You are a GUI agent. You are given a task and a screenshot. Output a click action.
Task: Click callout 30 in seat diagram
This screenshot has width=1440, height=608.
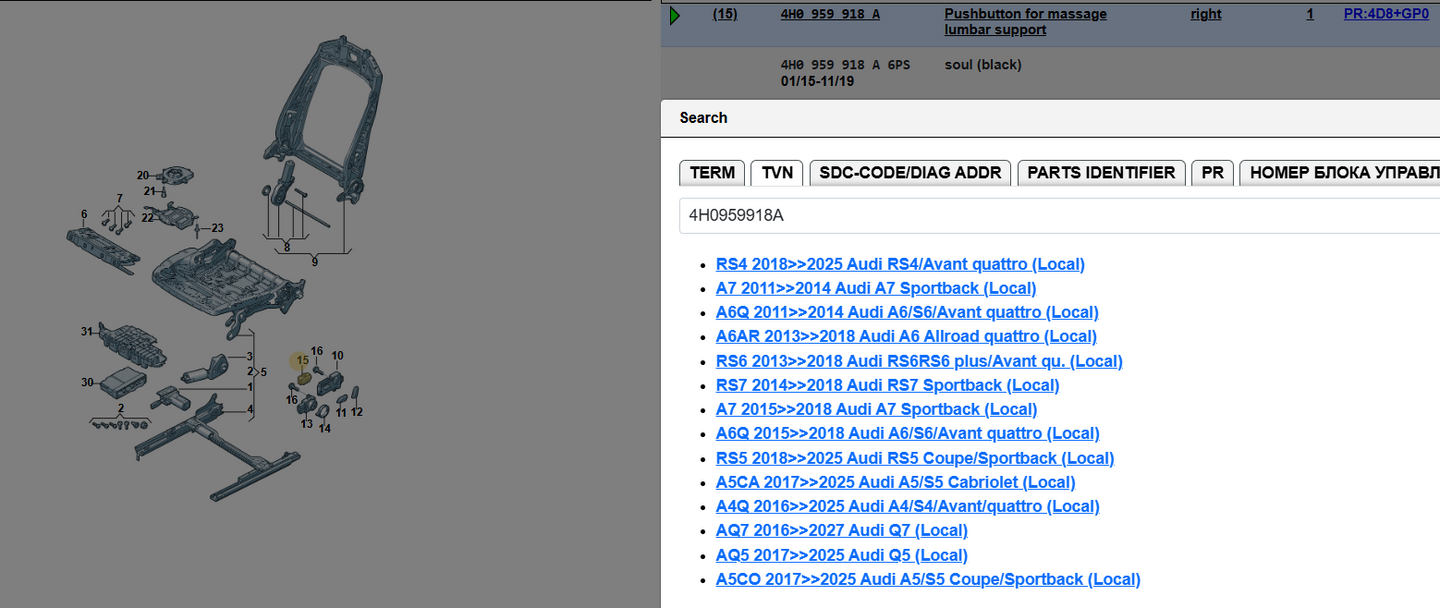tap(87, 382)
